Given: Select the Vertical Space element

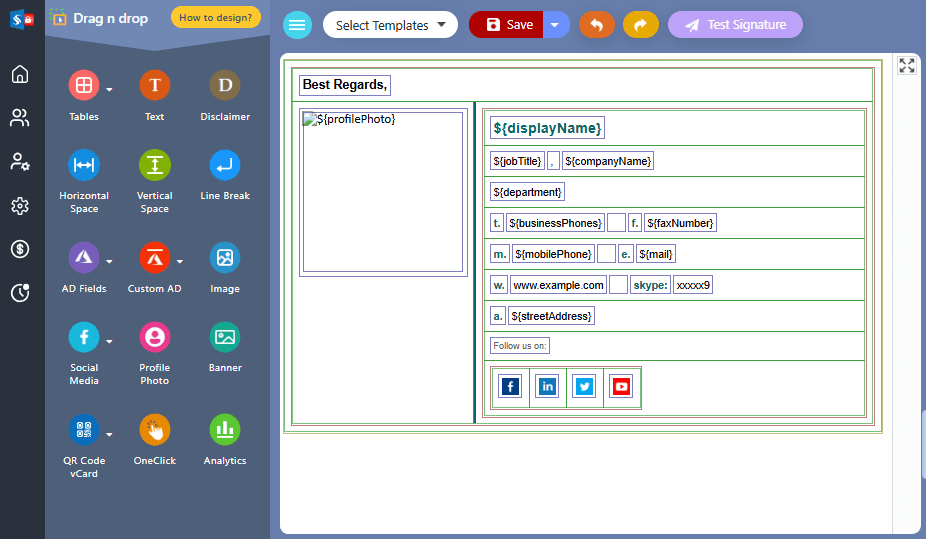Looking at the screenshot, I should [x=155, y=165].
